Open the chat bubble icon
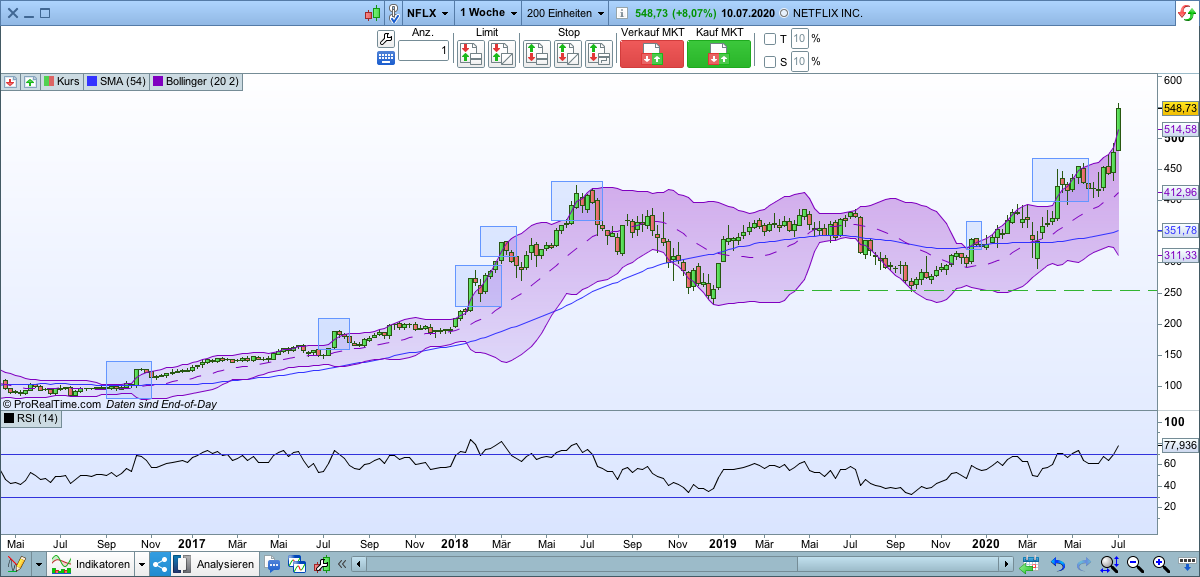1200x577 pixels. tap(272, 563)
